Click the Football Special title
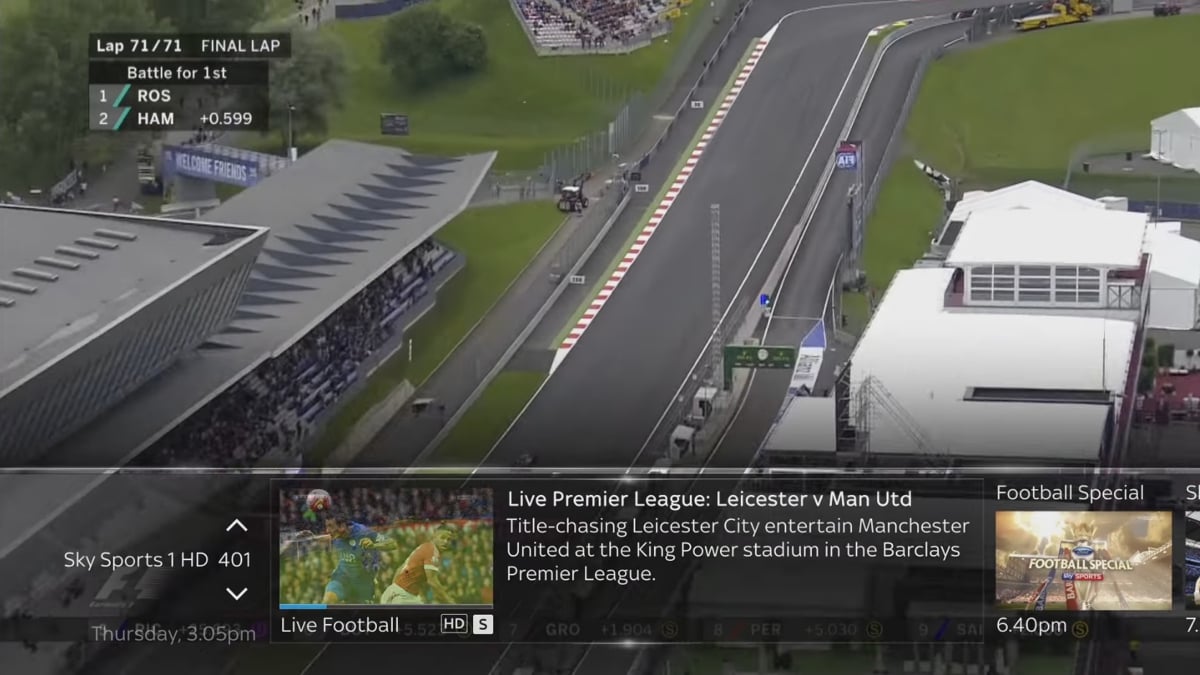This screenshot has height=675, width=1200. point(1069,493)
